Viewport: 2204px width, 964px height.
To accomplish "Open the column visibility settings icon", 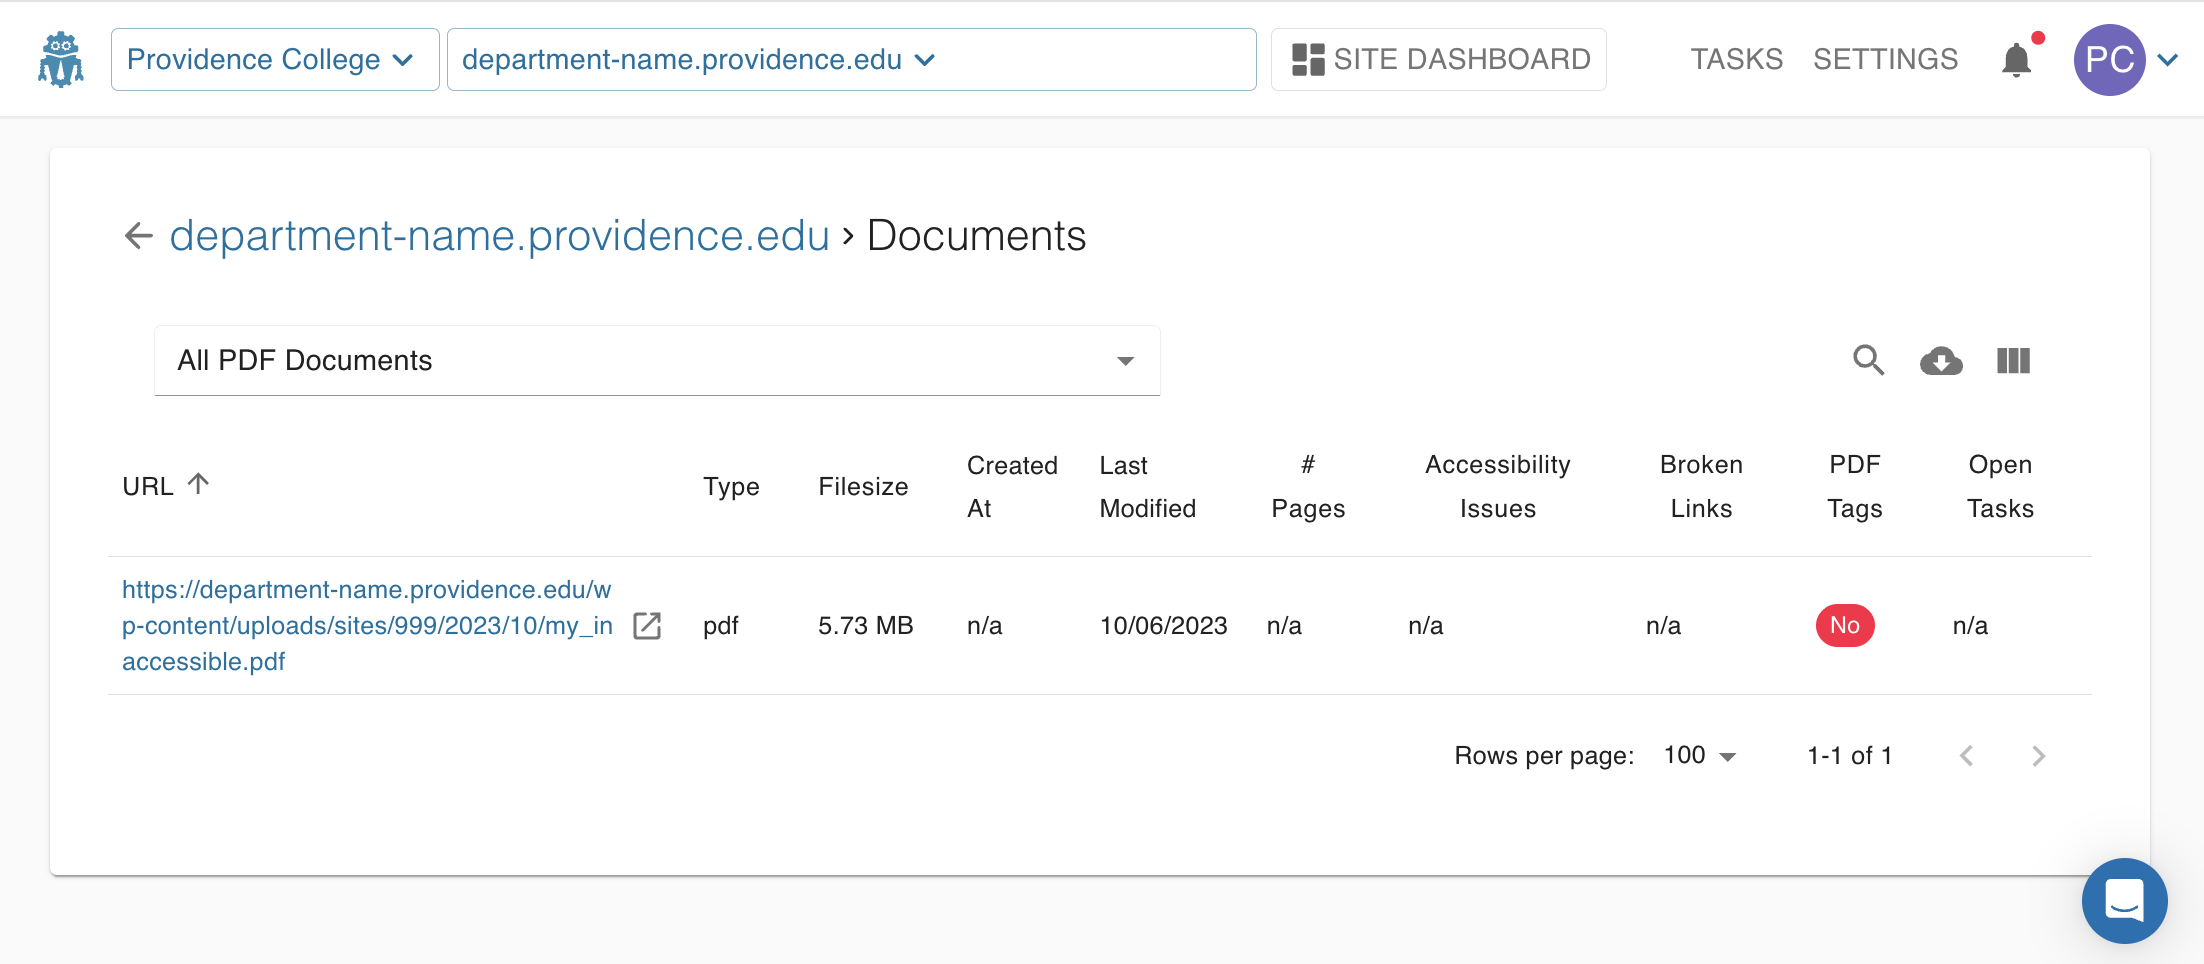I will [2013, 361].
